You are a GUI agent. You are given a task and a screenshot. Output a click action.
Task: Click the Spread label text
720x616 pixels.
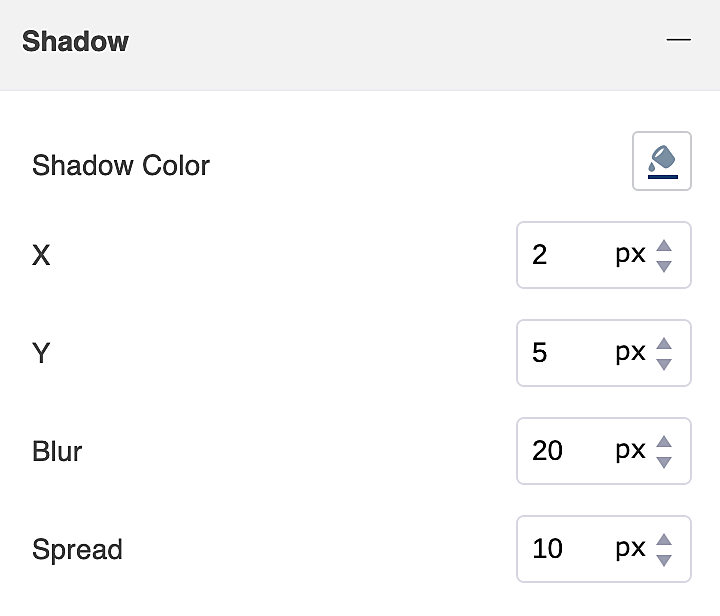pyautogui.click(x=77, y=549)
